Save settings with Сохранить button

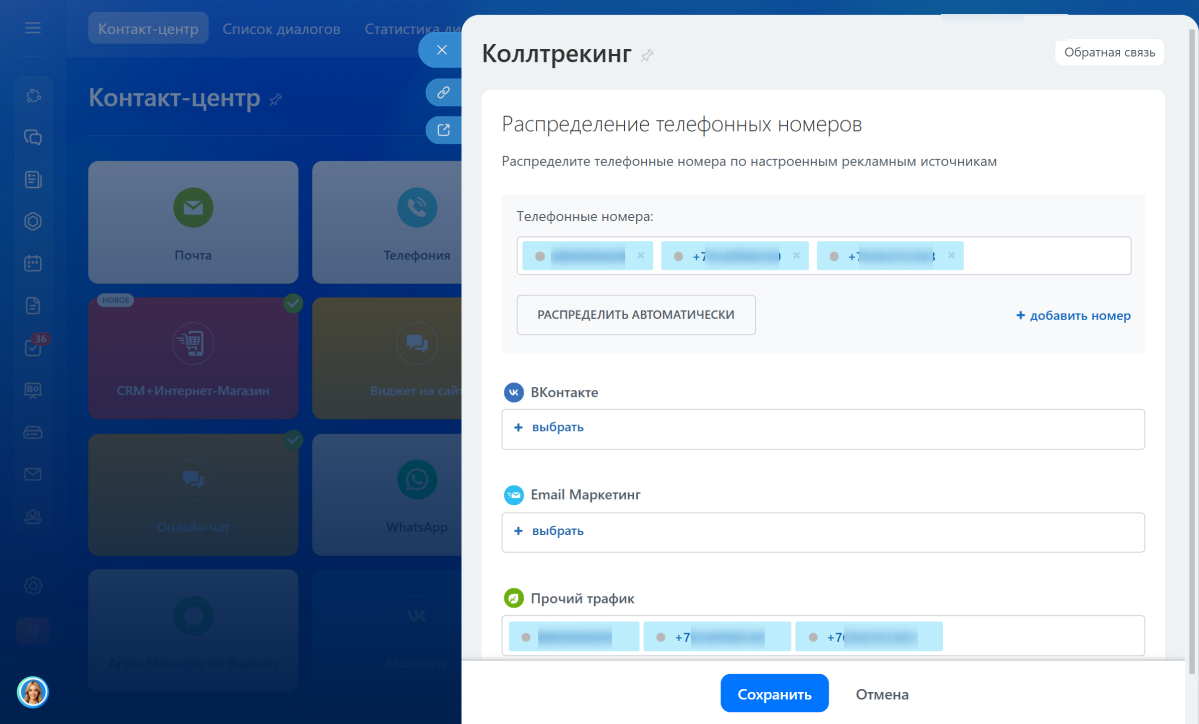pos(774,694)
